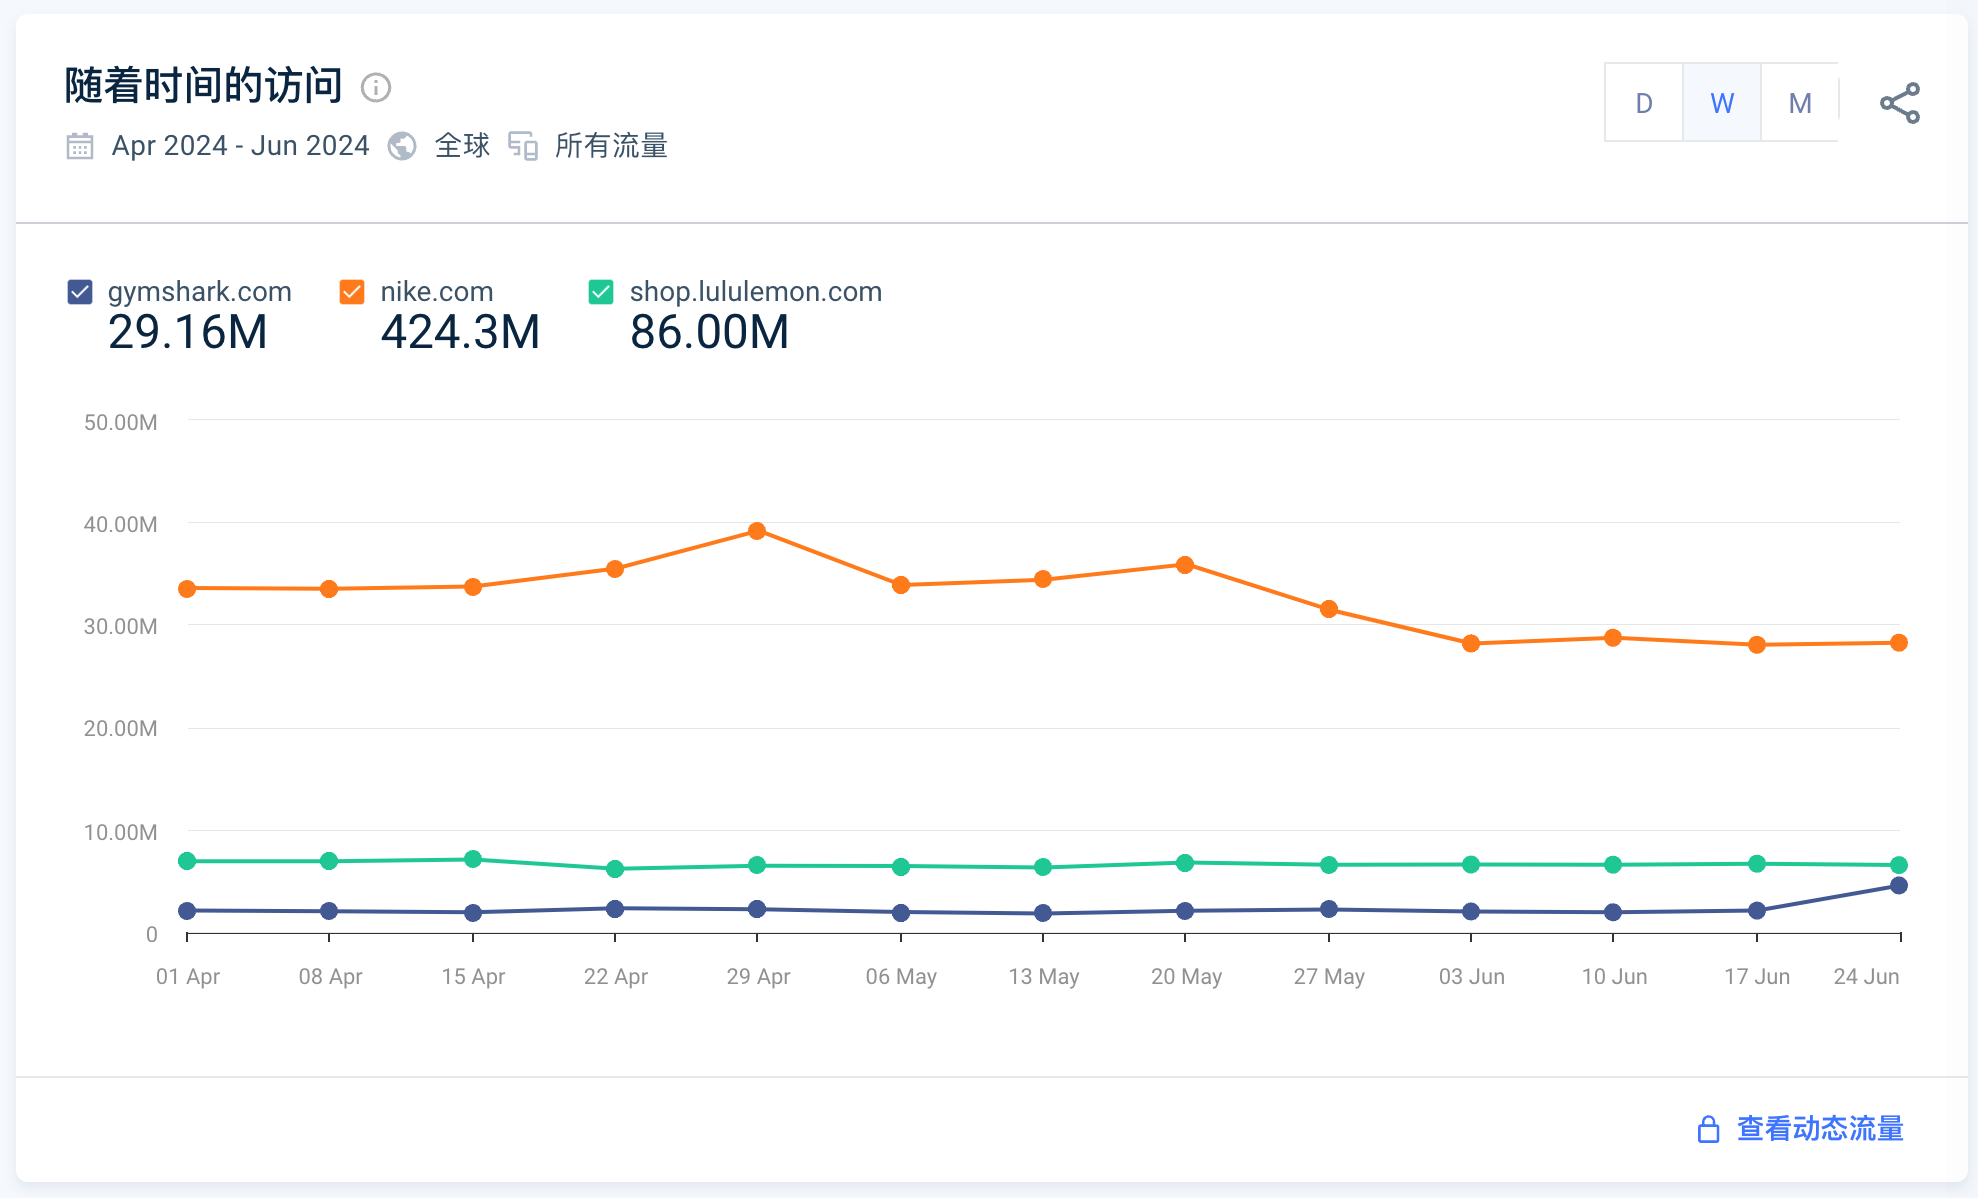Click the share icon
This screenshot has height=1198, width=1978.
[x=1899, y=103]
